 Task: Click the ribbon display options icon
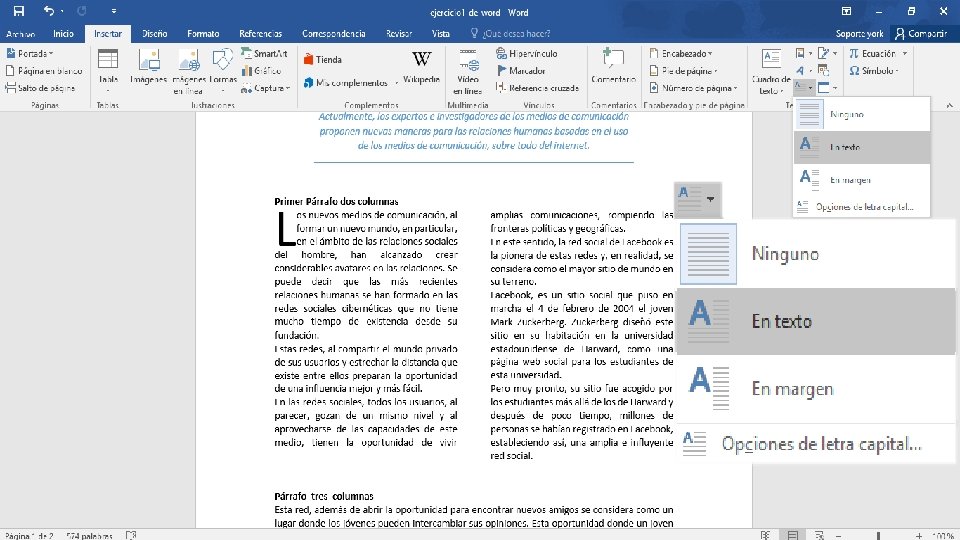pos(846,11)
